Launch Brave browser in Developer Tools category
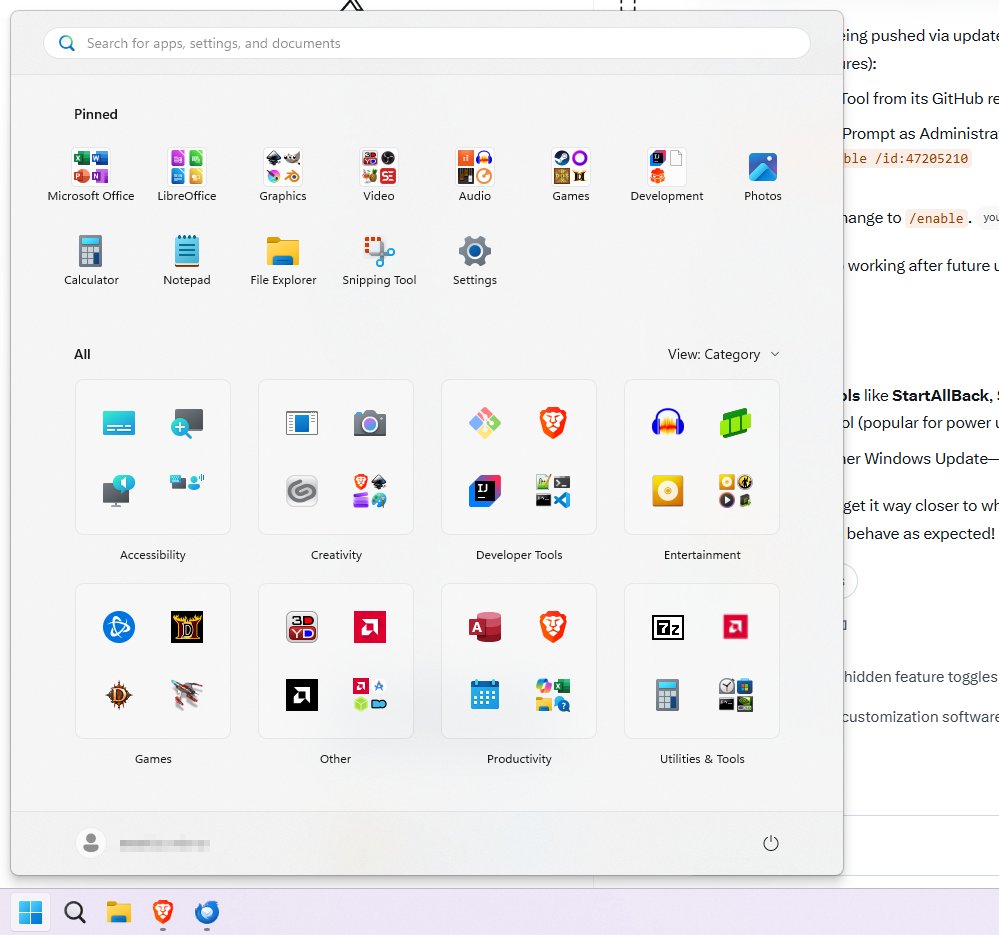Viewport: 999px width, 935px height. 552,423
